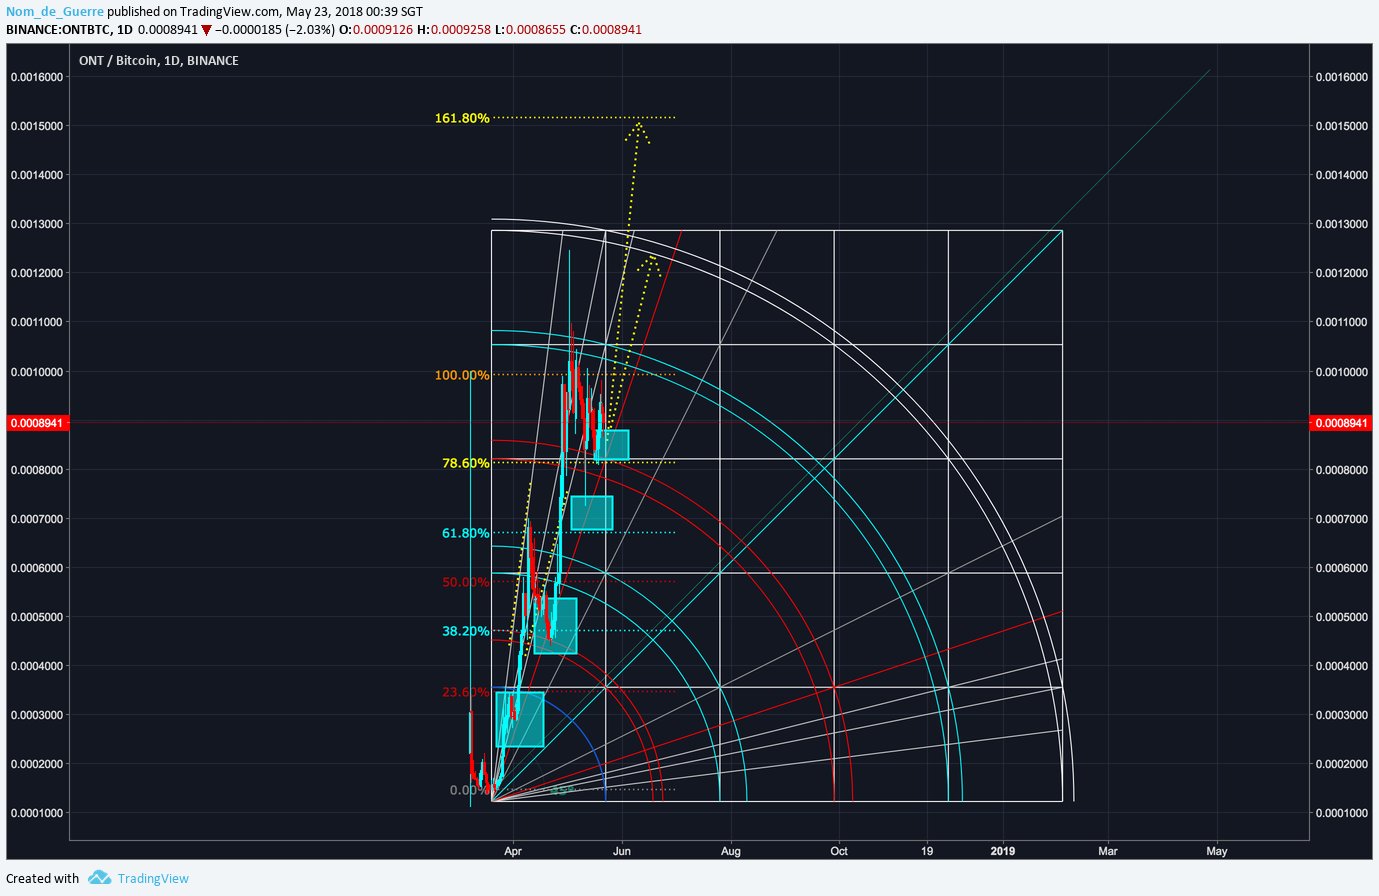Select the teal box above the 61.80% level
This screenshot has width=1379, height=896.
(x=592, y=513)
